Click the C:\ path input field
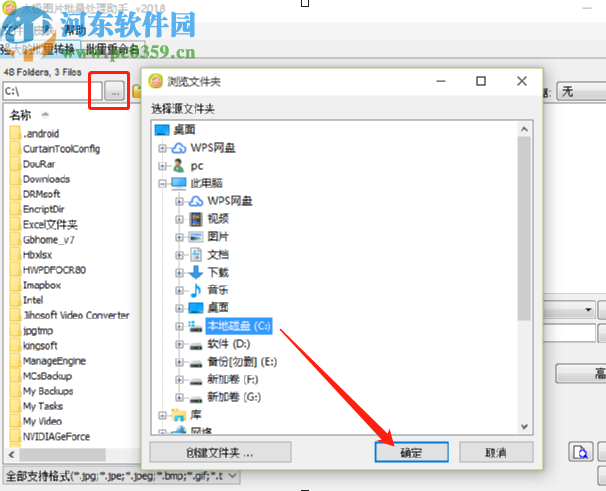The height and width of the screenshot is (491, 606). tap(53, 91)
